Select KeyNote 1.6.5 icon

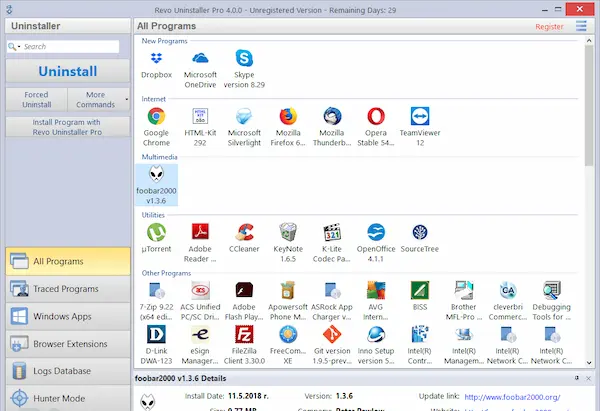(x=288, y=232)
